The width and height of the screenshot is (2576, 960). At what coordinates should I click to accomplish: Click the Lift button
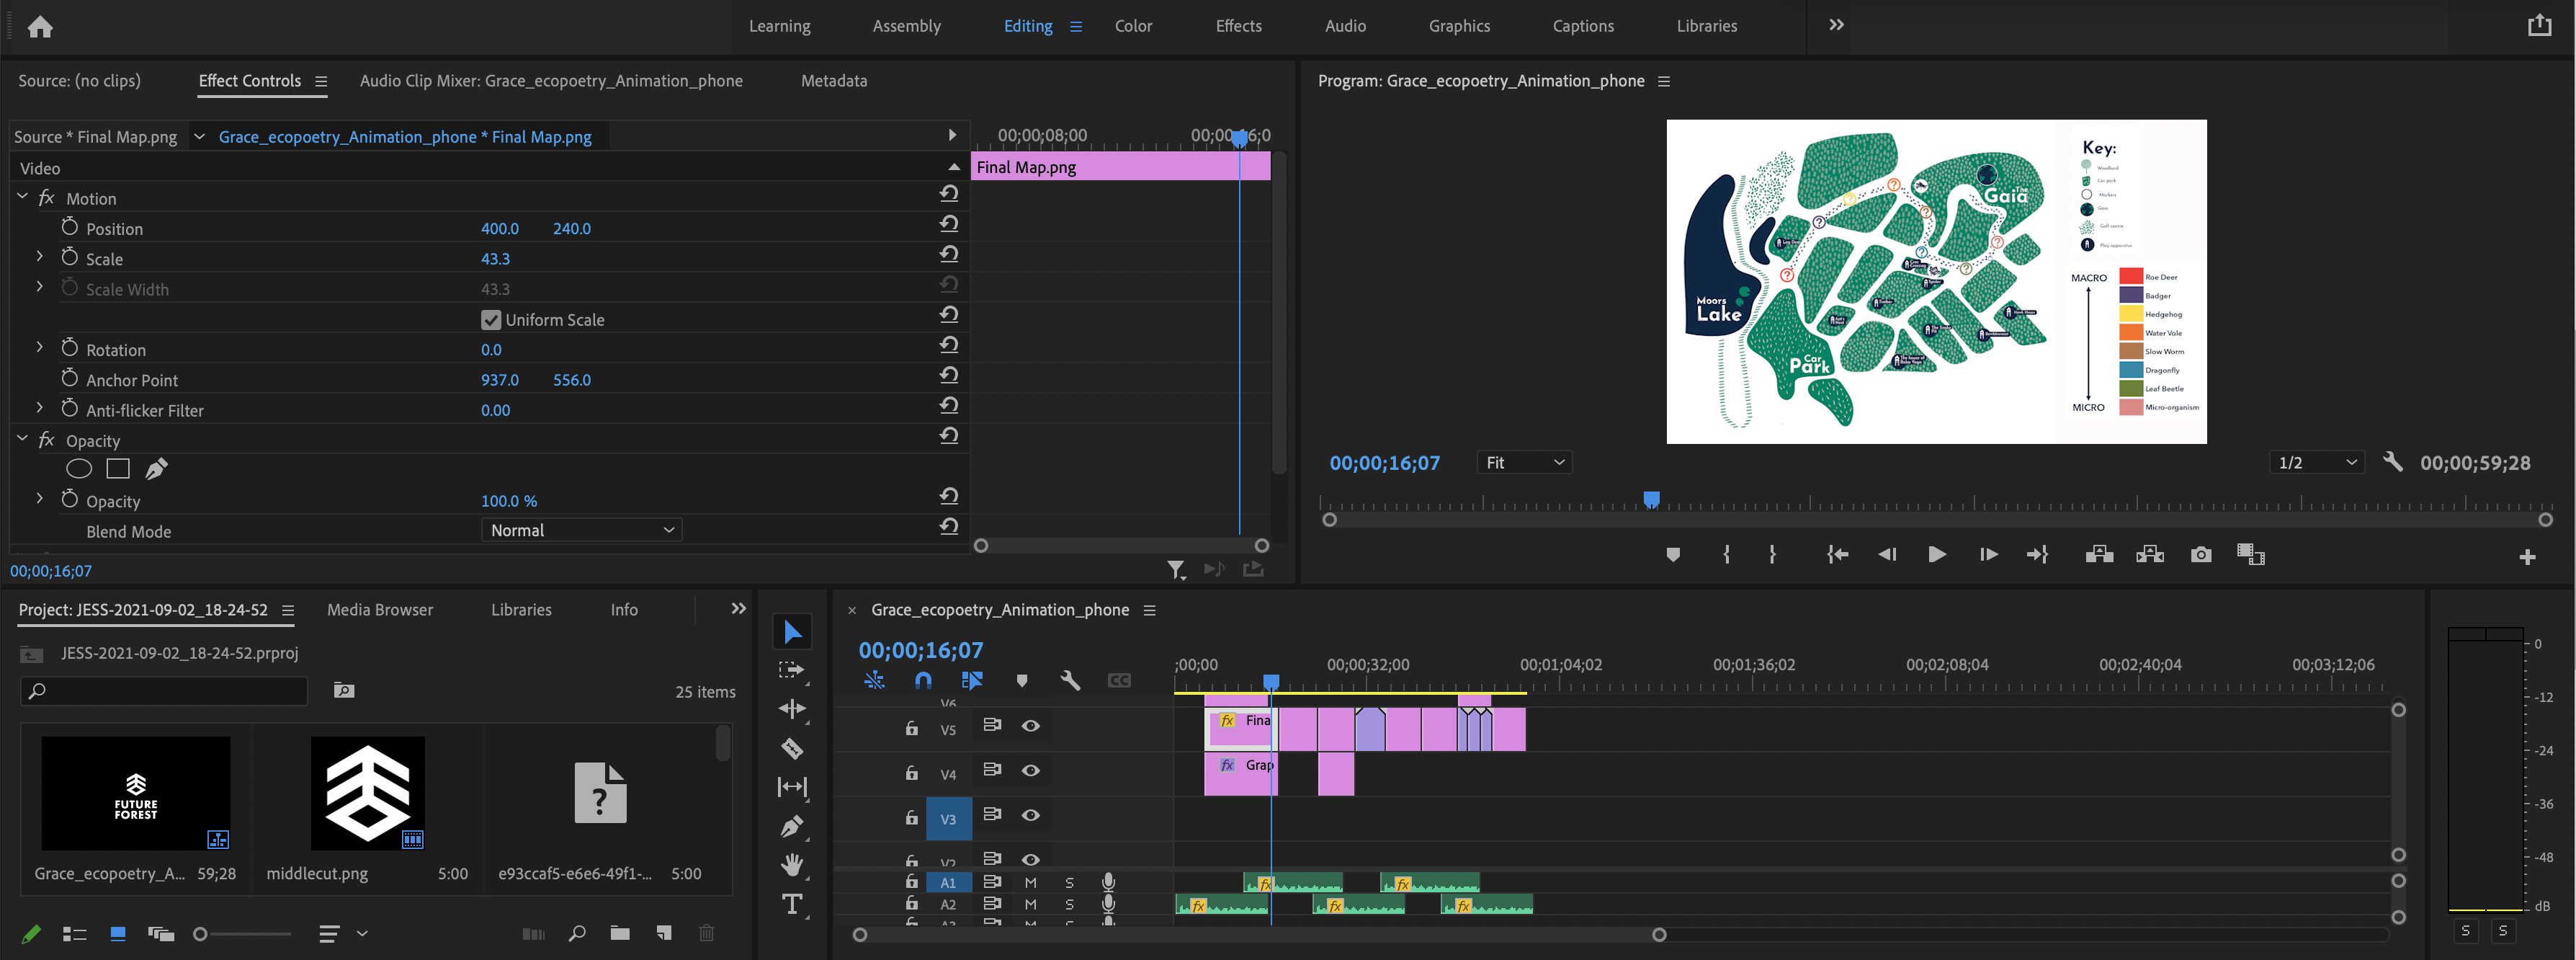(2099, 555)
